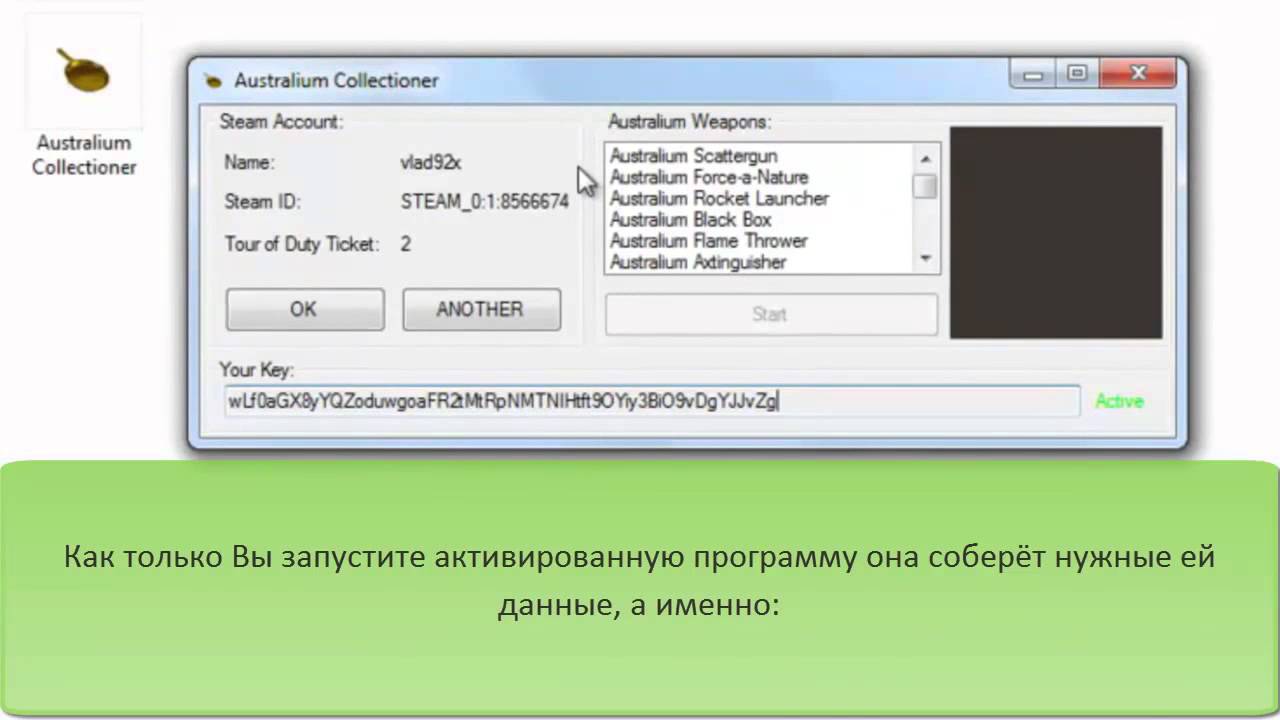This screenshot has width=1280, height=720.
Task: Select Australium Rocket Launcher in the list
Action: point(758,198)
